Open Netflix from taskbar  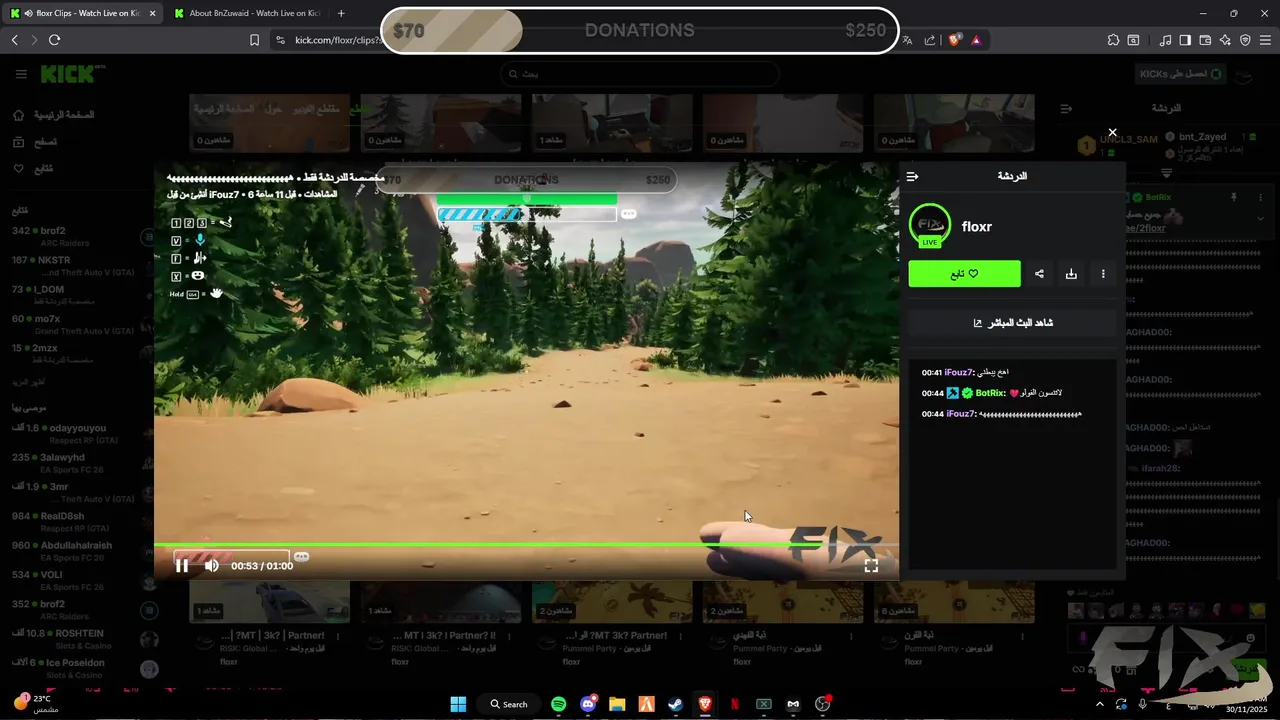[x=735, y=704]
